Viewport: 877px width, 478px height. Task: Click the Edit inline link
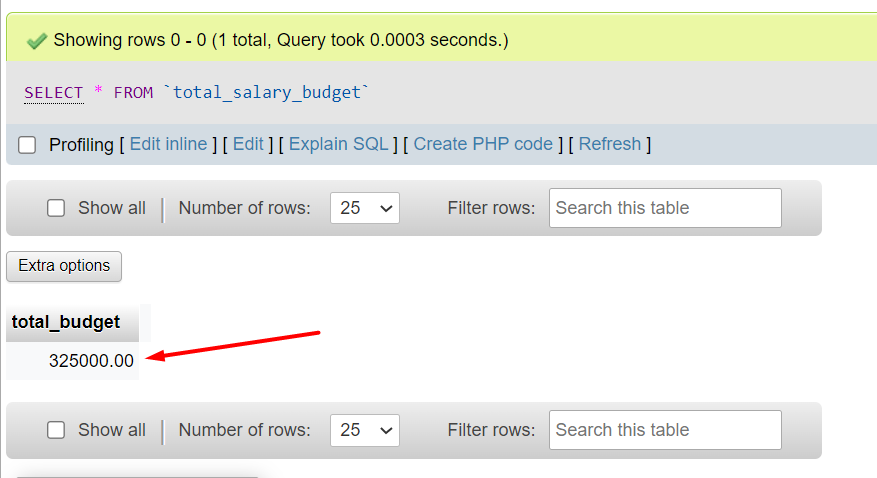coord(168,144)
